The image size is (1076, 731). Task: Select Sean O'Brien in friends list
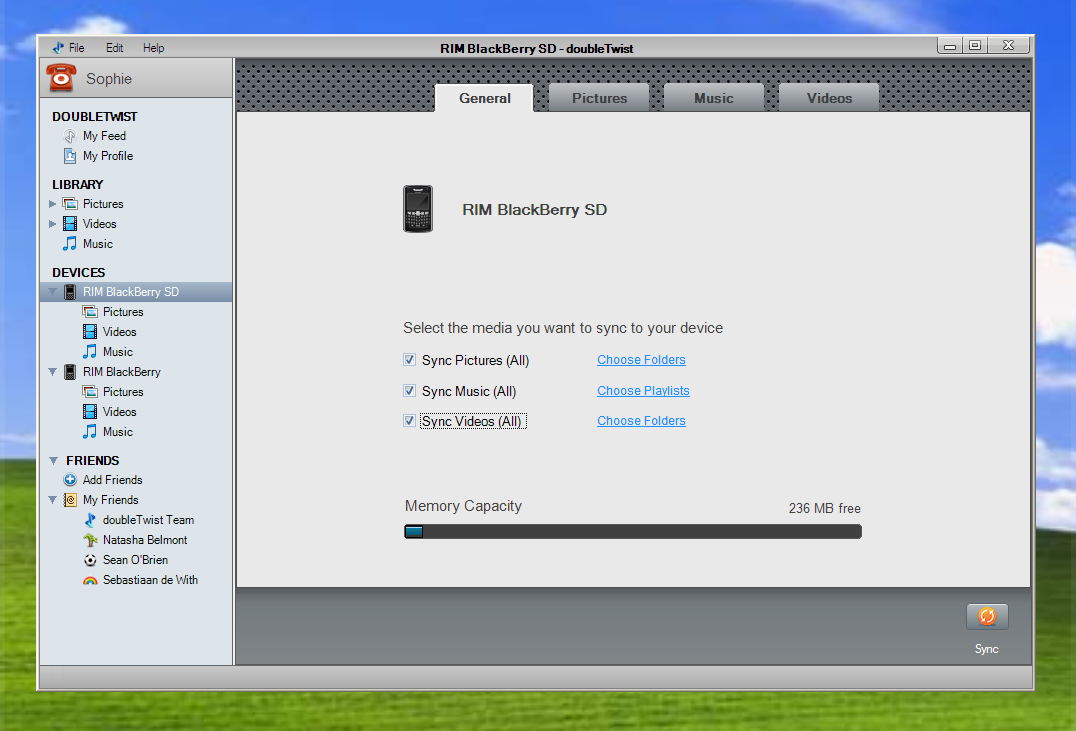pos(135,560)
